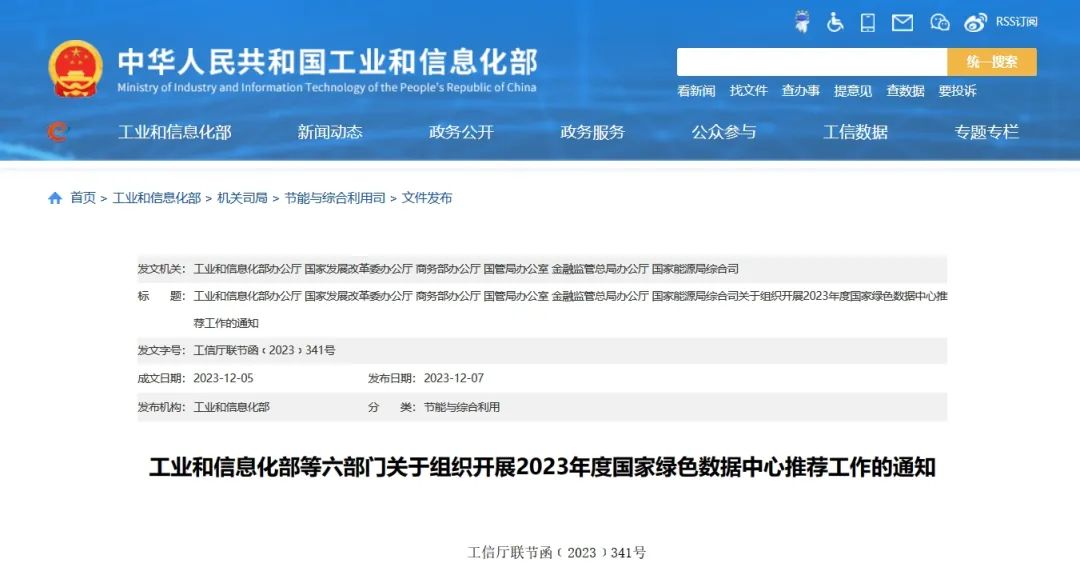Select the 提意见 search shortcut

coord(853,91)
